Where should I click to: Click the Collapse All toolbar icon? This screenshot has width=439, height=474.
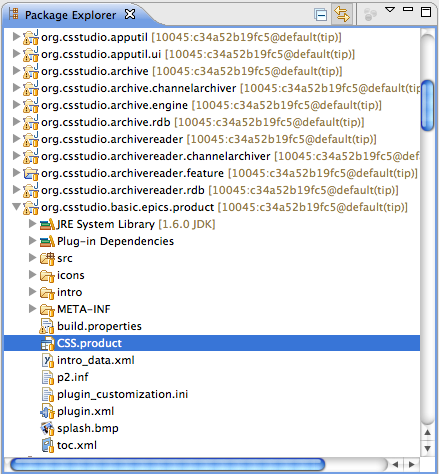click(320, 15)
